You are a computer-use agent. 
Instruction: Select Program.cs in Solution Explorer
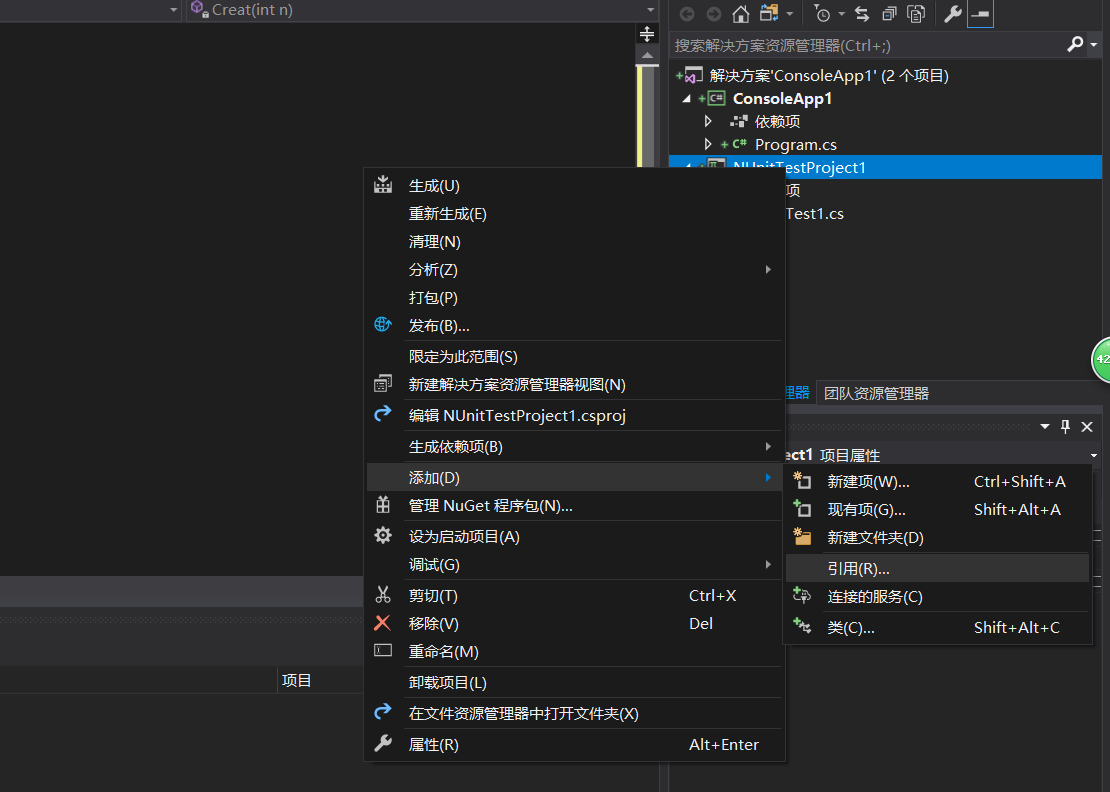pos(796,144)
